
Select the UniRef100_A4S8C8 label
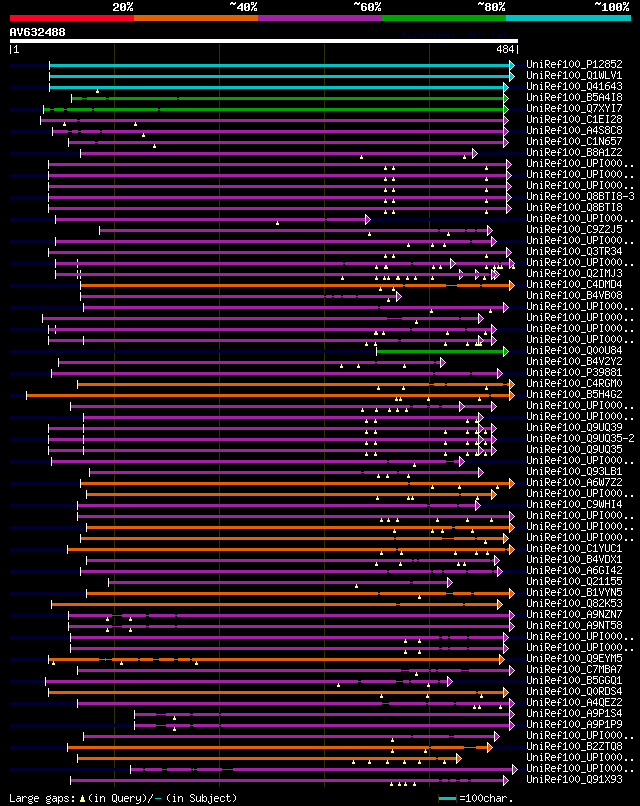(x=574, y=131)
